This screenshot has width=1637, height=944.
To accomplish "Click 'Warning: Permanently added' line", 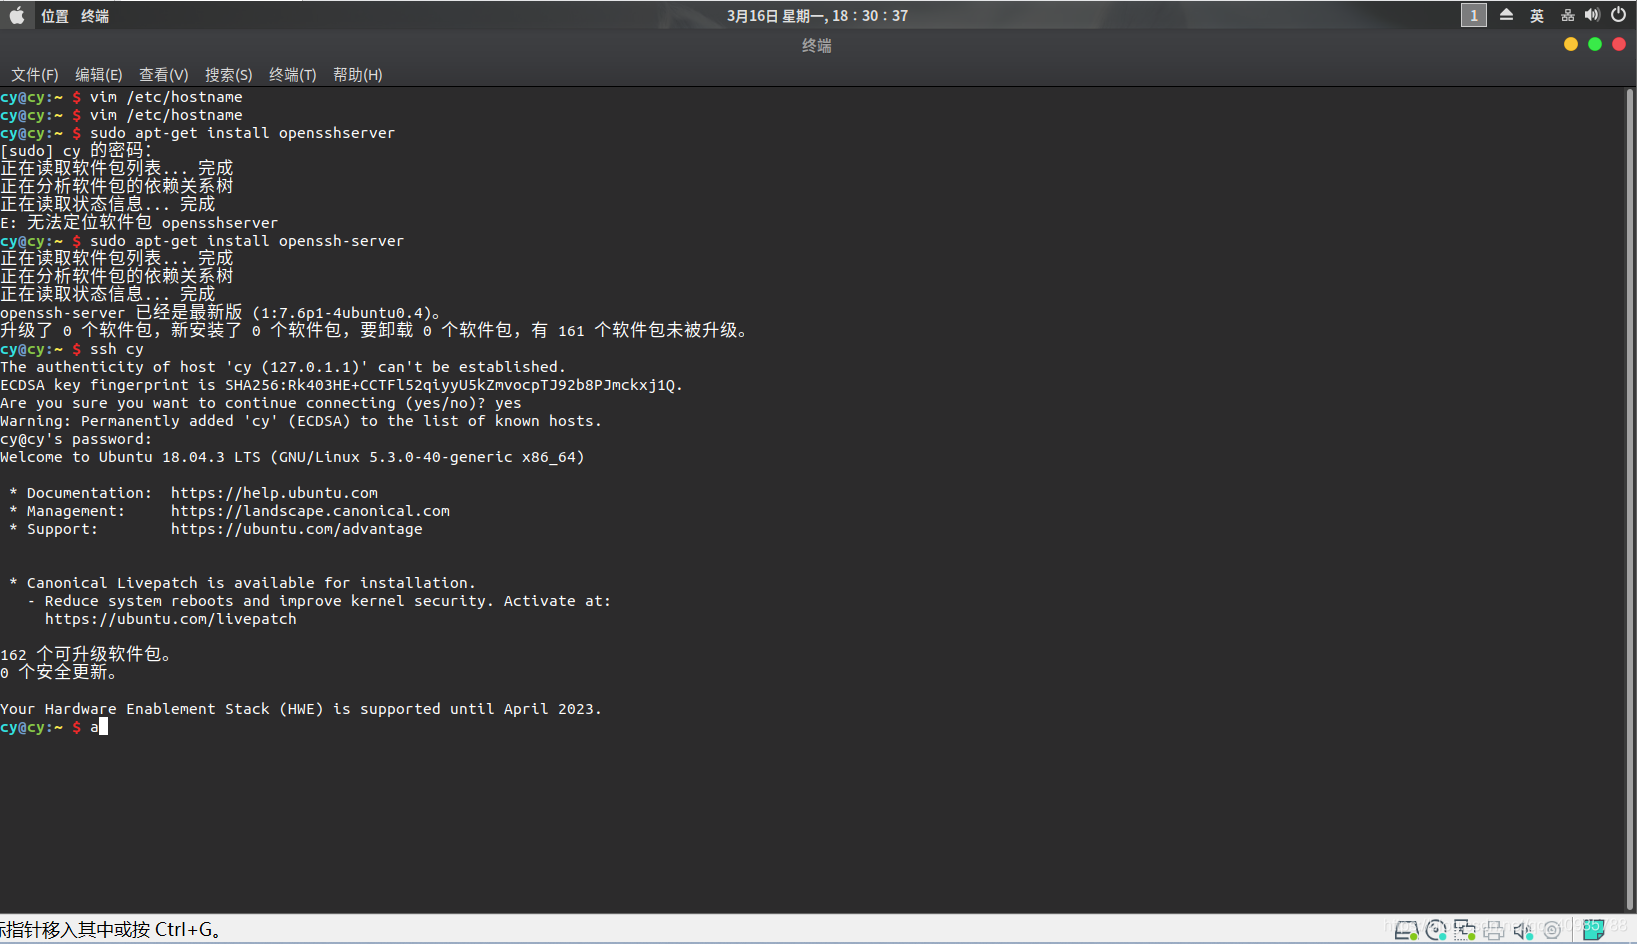I will (301, 421).
